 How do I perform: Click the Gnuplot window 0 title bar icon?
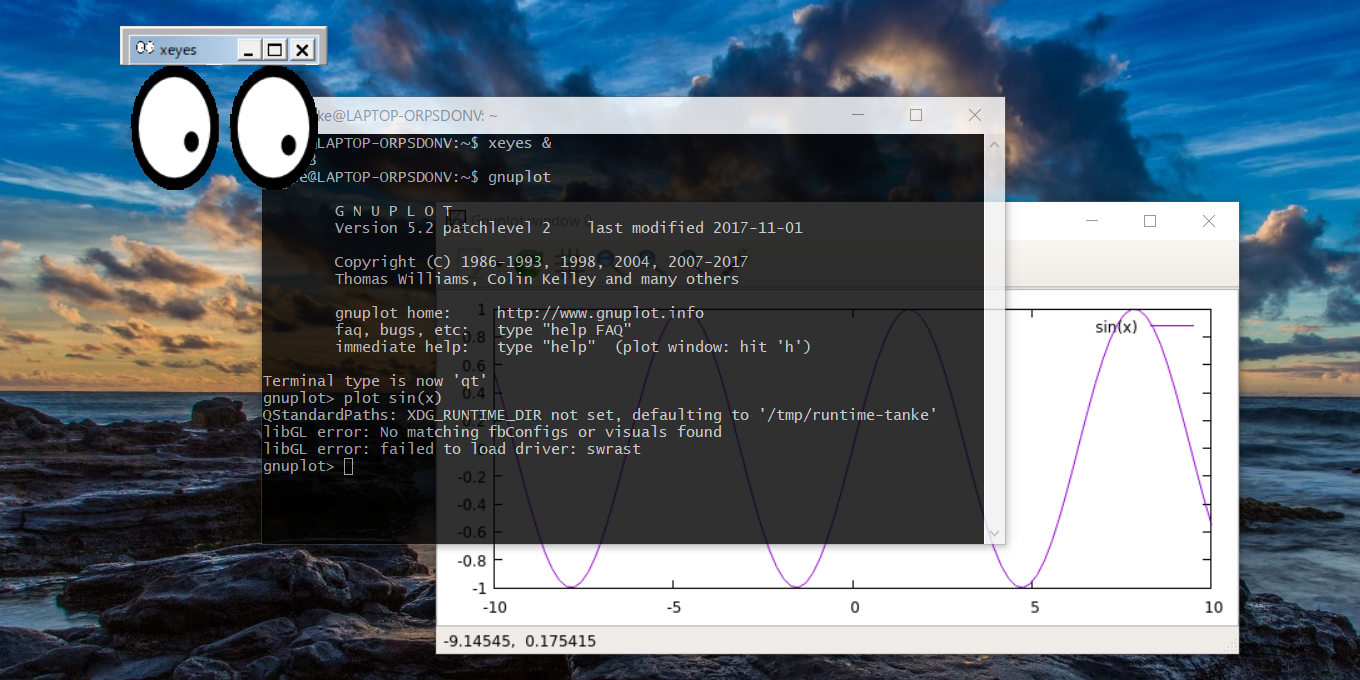tap(457, 218)
